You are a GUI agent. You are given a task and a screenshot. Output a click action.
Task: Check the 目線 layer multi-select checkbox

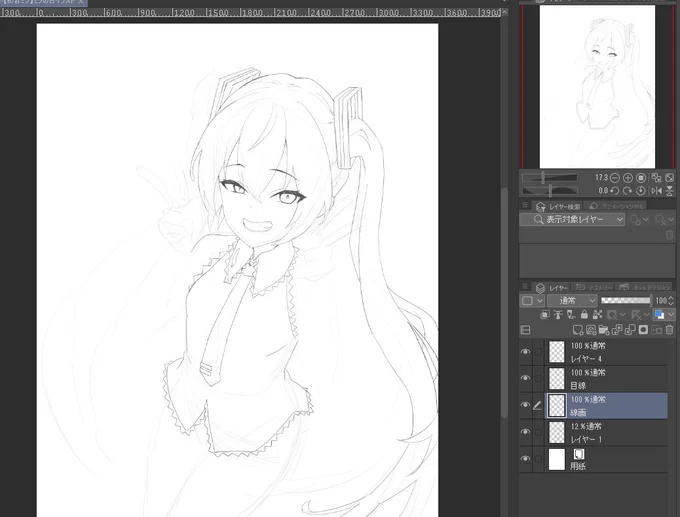click(538, 379)
